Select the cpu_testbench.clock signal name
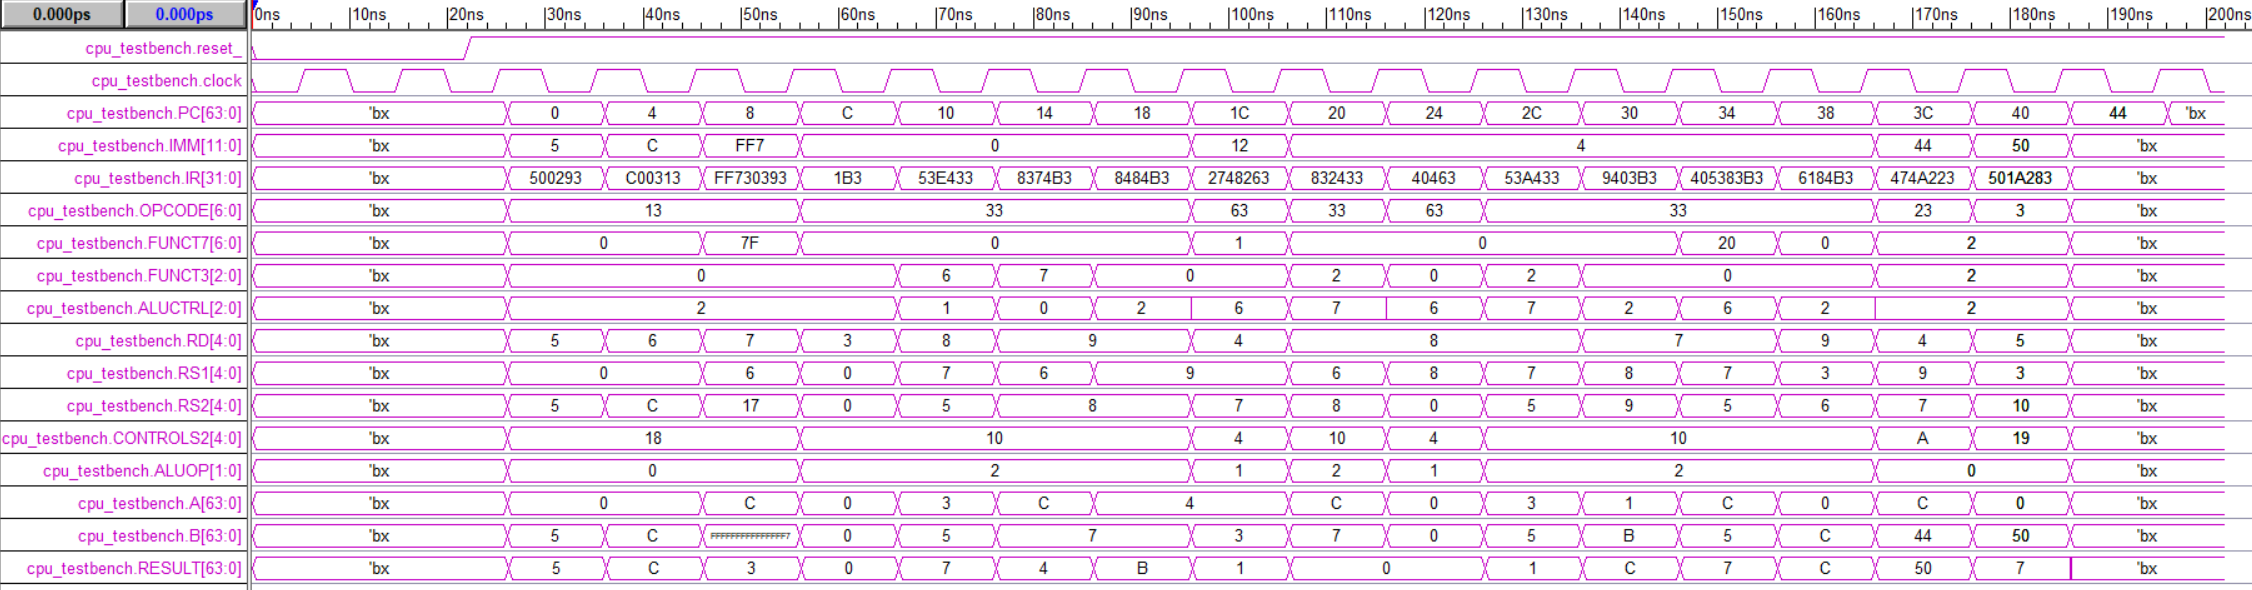This screenshot has height=590, width=2252. pos(166,81)
